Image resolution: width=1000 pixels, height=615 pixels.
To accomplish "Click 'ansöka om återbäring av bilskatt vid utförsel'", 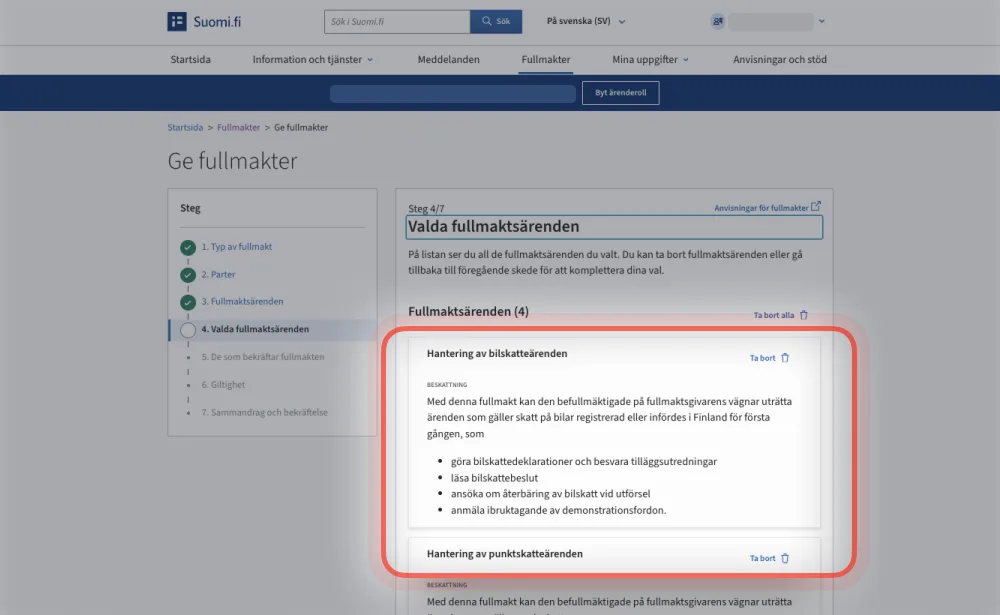I will (x=550, y=494).
